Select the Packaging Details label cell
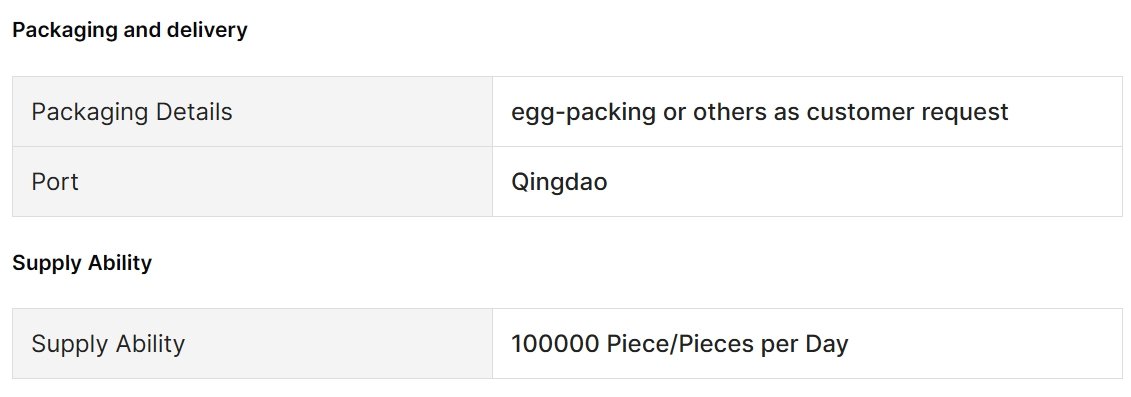The width and height of the screenshot is (1131, 397). pos(252,112)
